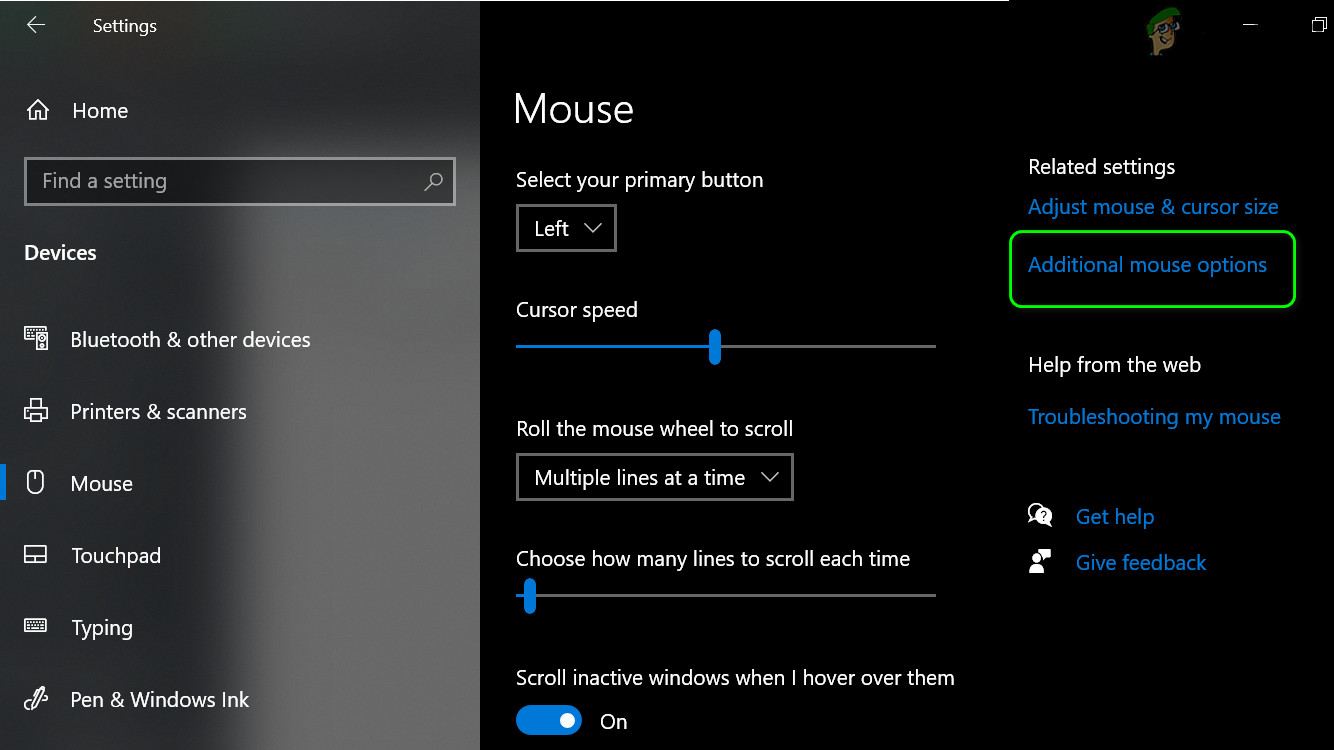
Task: Click the Touchpad icon
Action: pyautogui.click(x=36, y=555)
